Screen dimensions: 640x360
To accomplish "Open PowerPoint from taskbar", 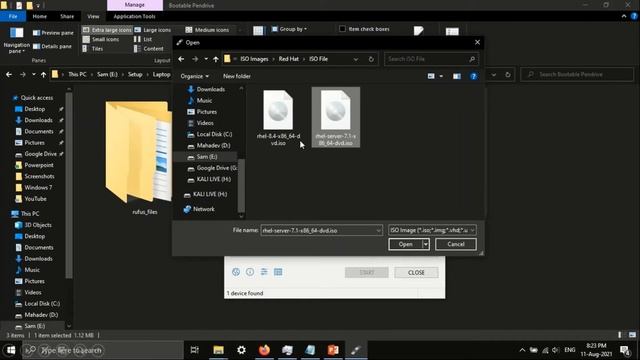I will (333, 350).
